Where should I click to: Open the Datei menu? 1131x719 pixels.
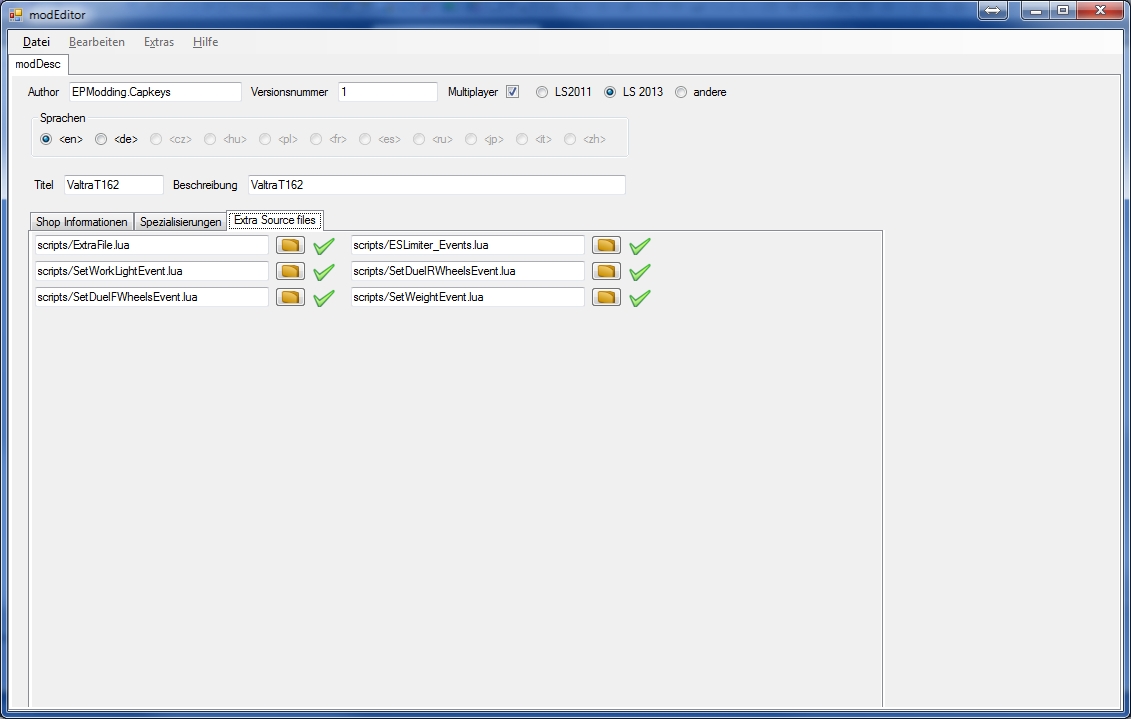(36, 42)
